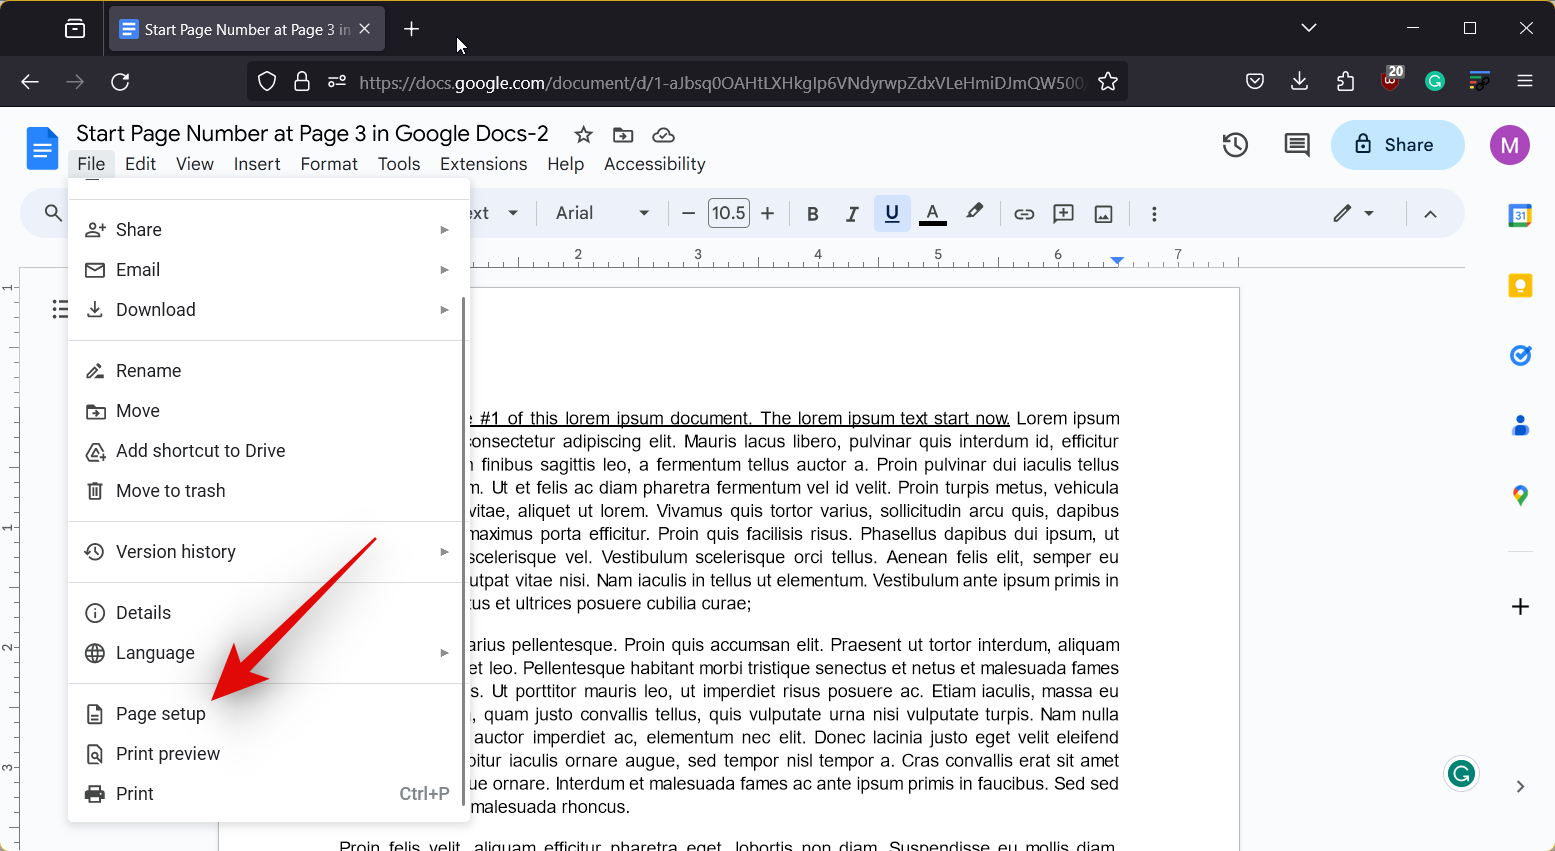Click the insert link icon
The image size is (1555, 851).
[1024, 214]
